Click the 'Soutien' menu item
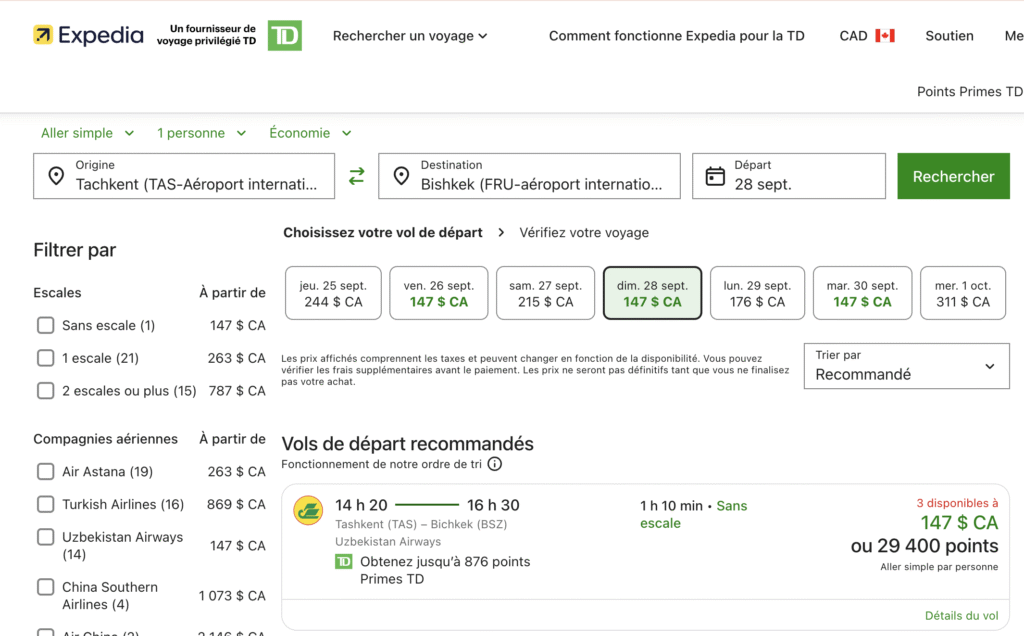Screen dimensions: 1024x636 (949, 35)
